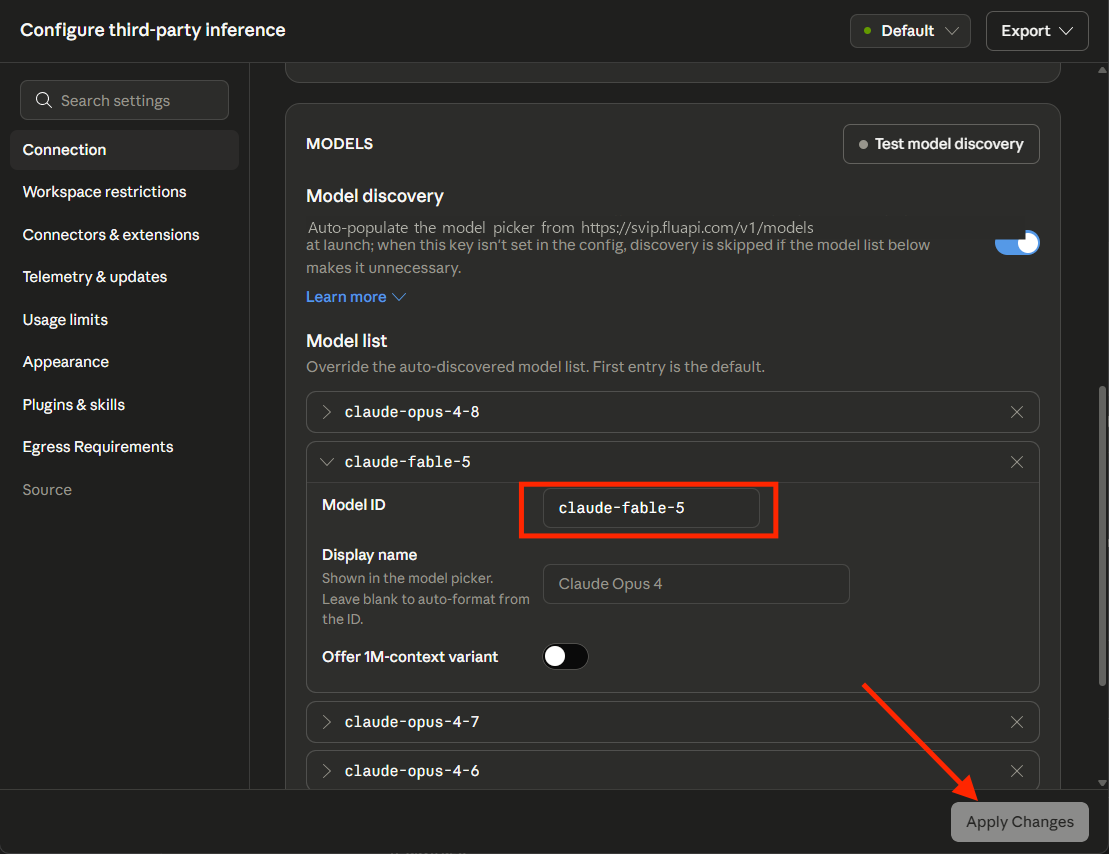Expand the claude-opus-4-6 entry
The width and height of the screenshot is (1109, 854).
pos(326,771)
